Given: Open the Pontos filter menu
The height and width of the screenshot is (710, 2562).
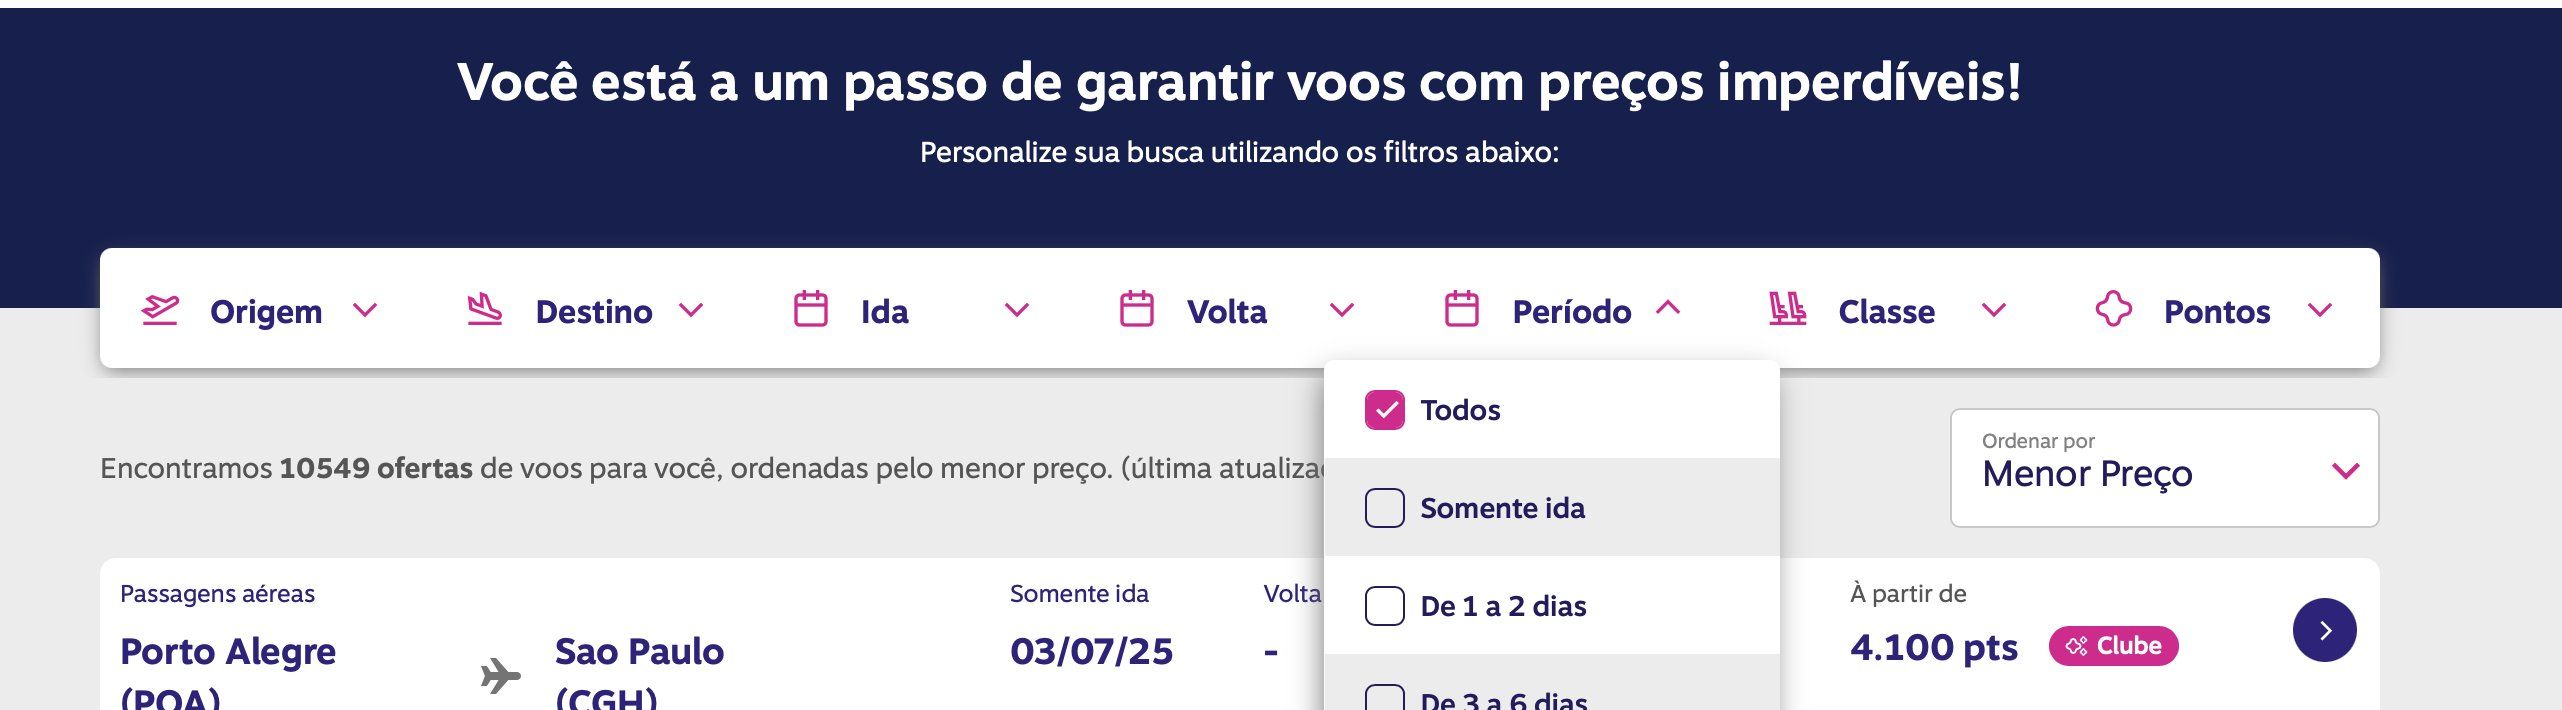Looking at the screenshot, I should click(x=2216, y=311).
